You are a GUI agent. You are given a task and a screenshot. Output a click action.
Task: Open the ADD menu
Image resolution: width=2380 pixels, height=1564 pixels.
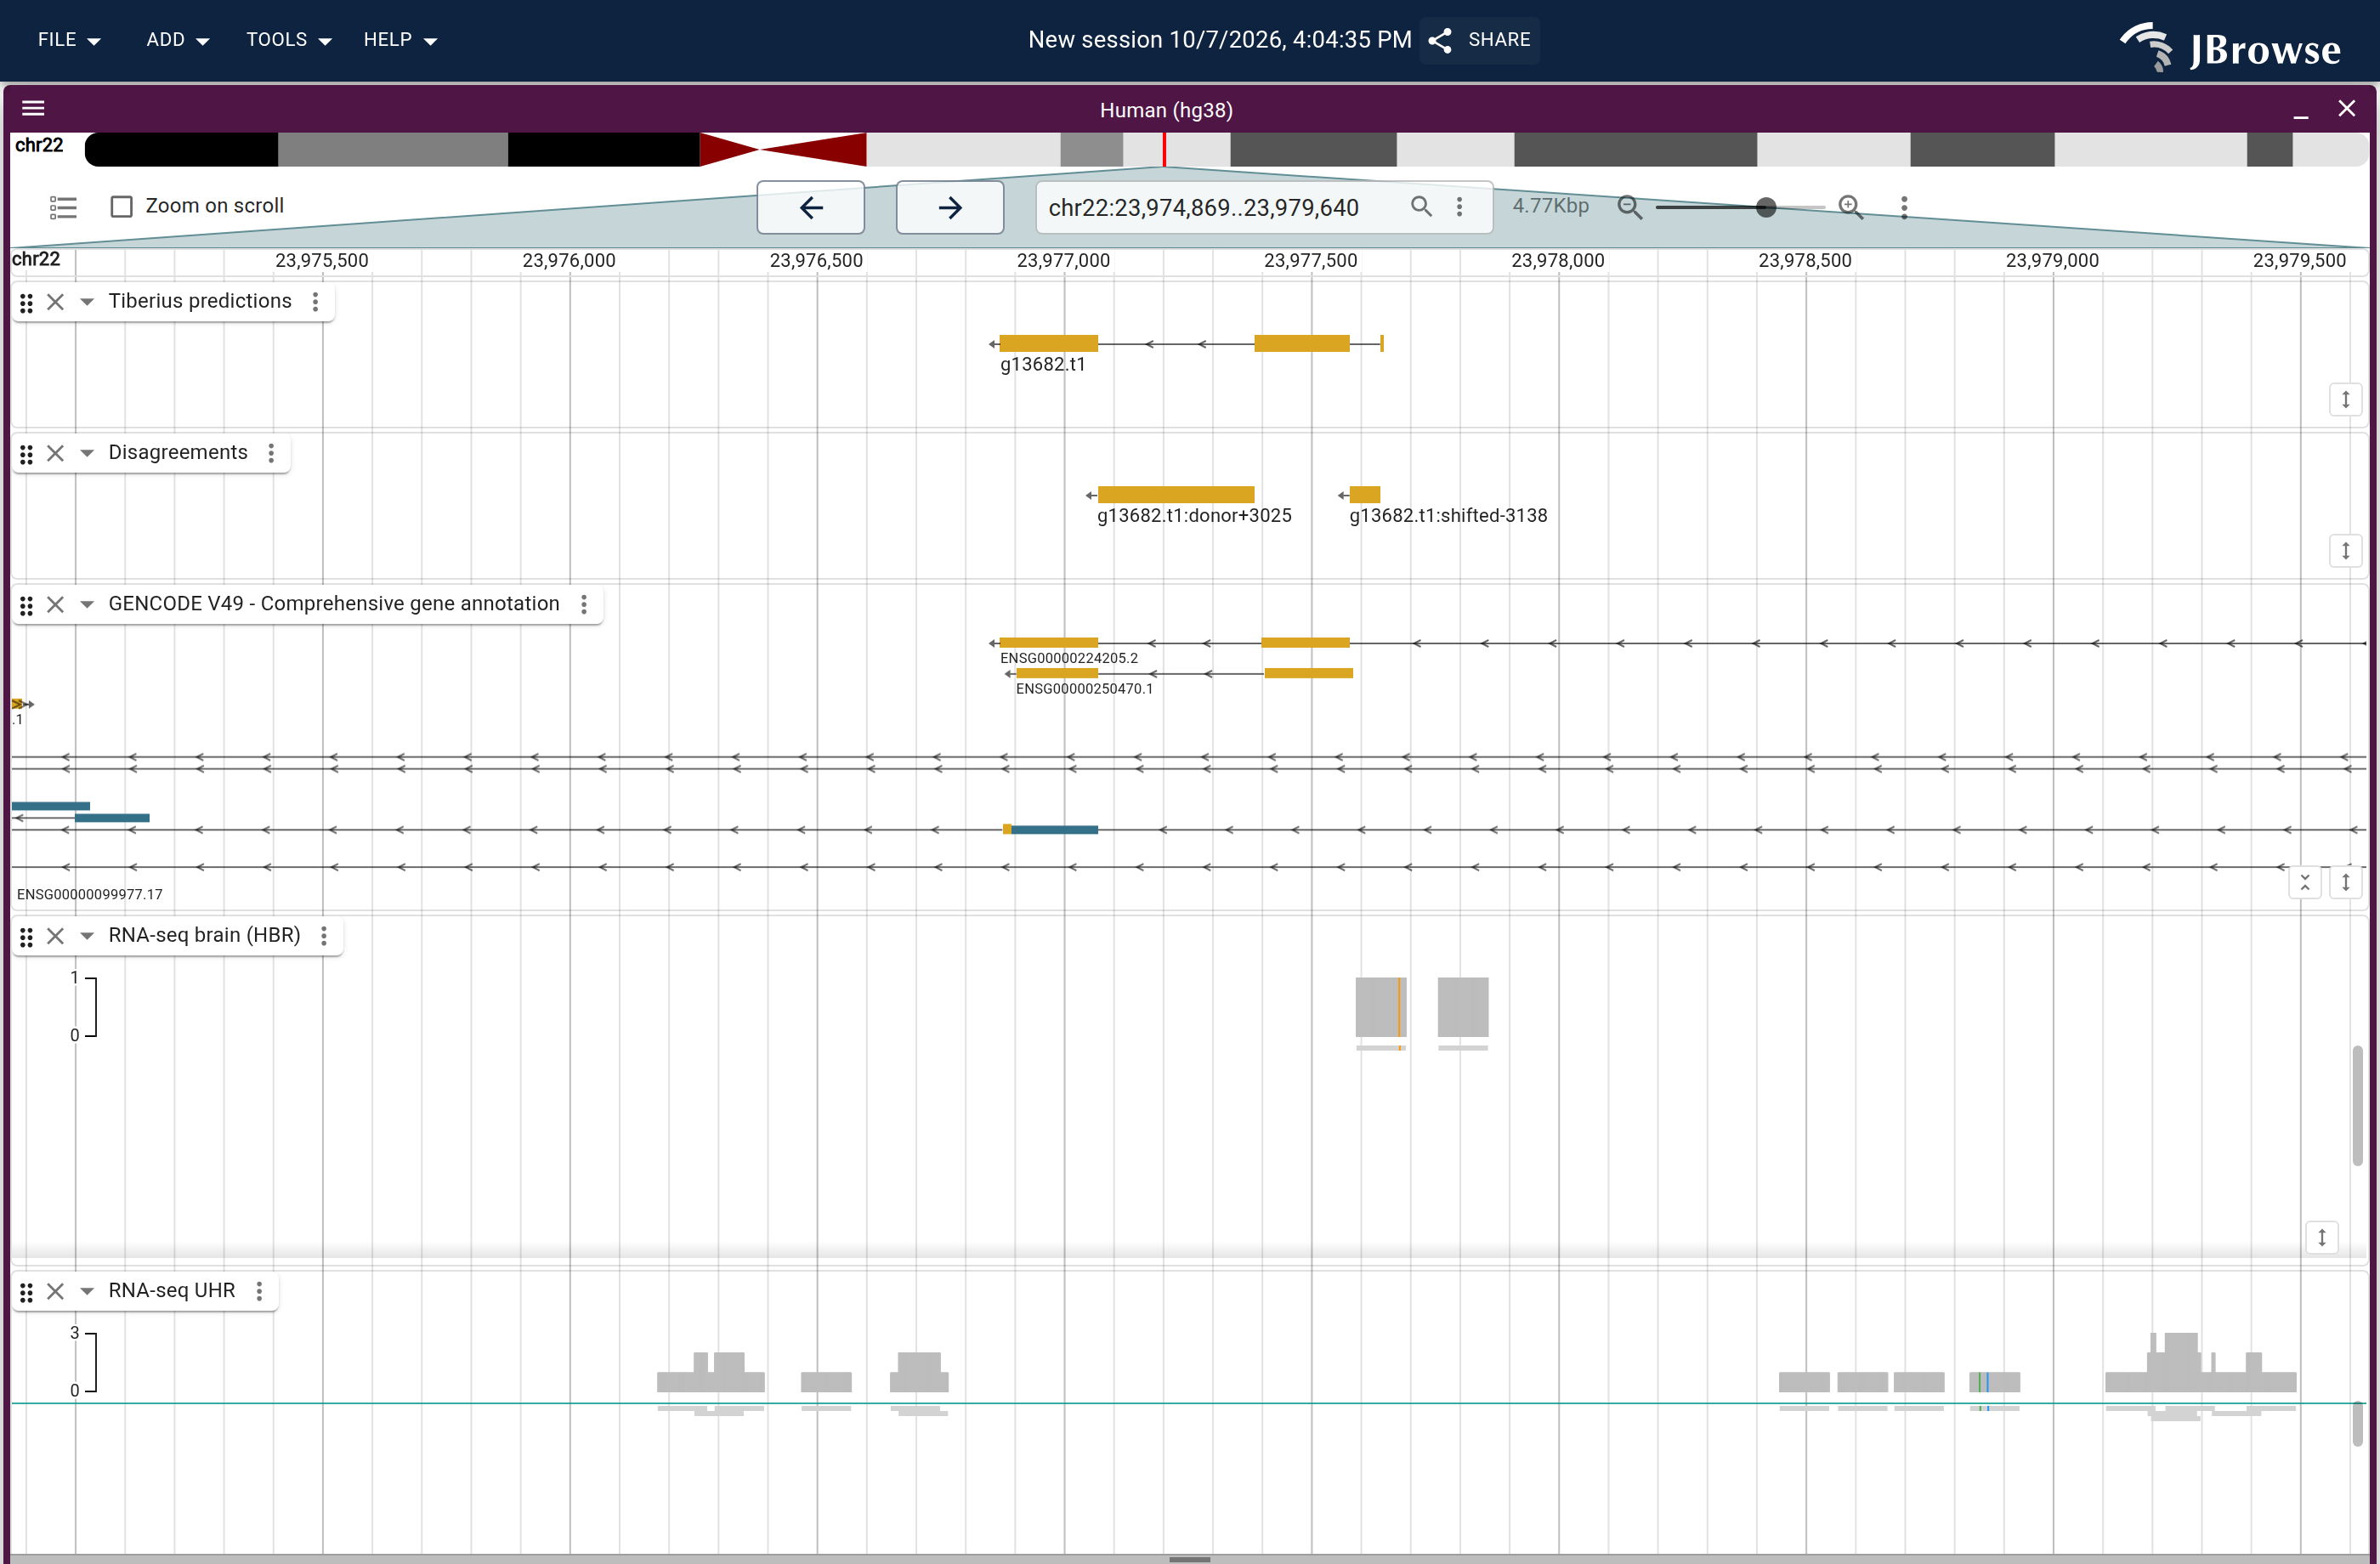(177, 40)
